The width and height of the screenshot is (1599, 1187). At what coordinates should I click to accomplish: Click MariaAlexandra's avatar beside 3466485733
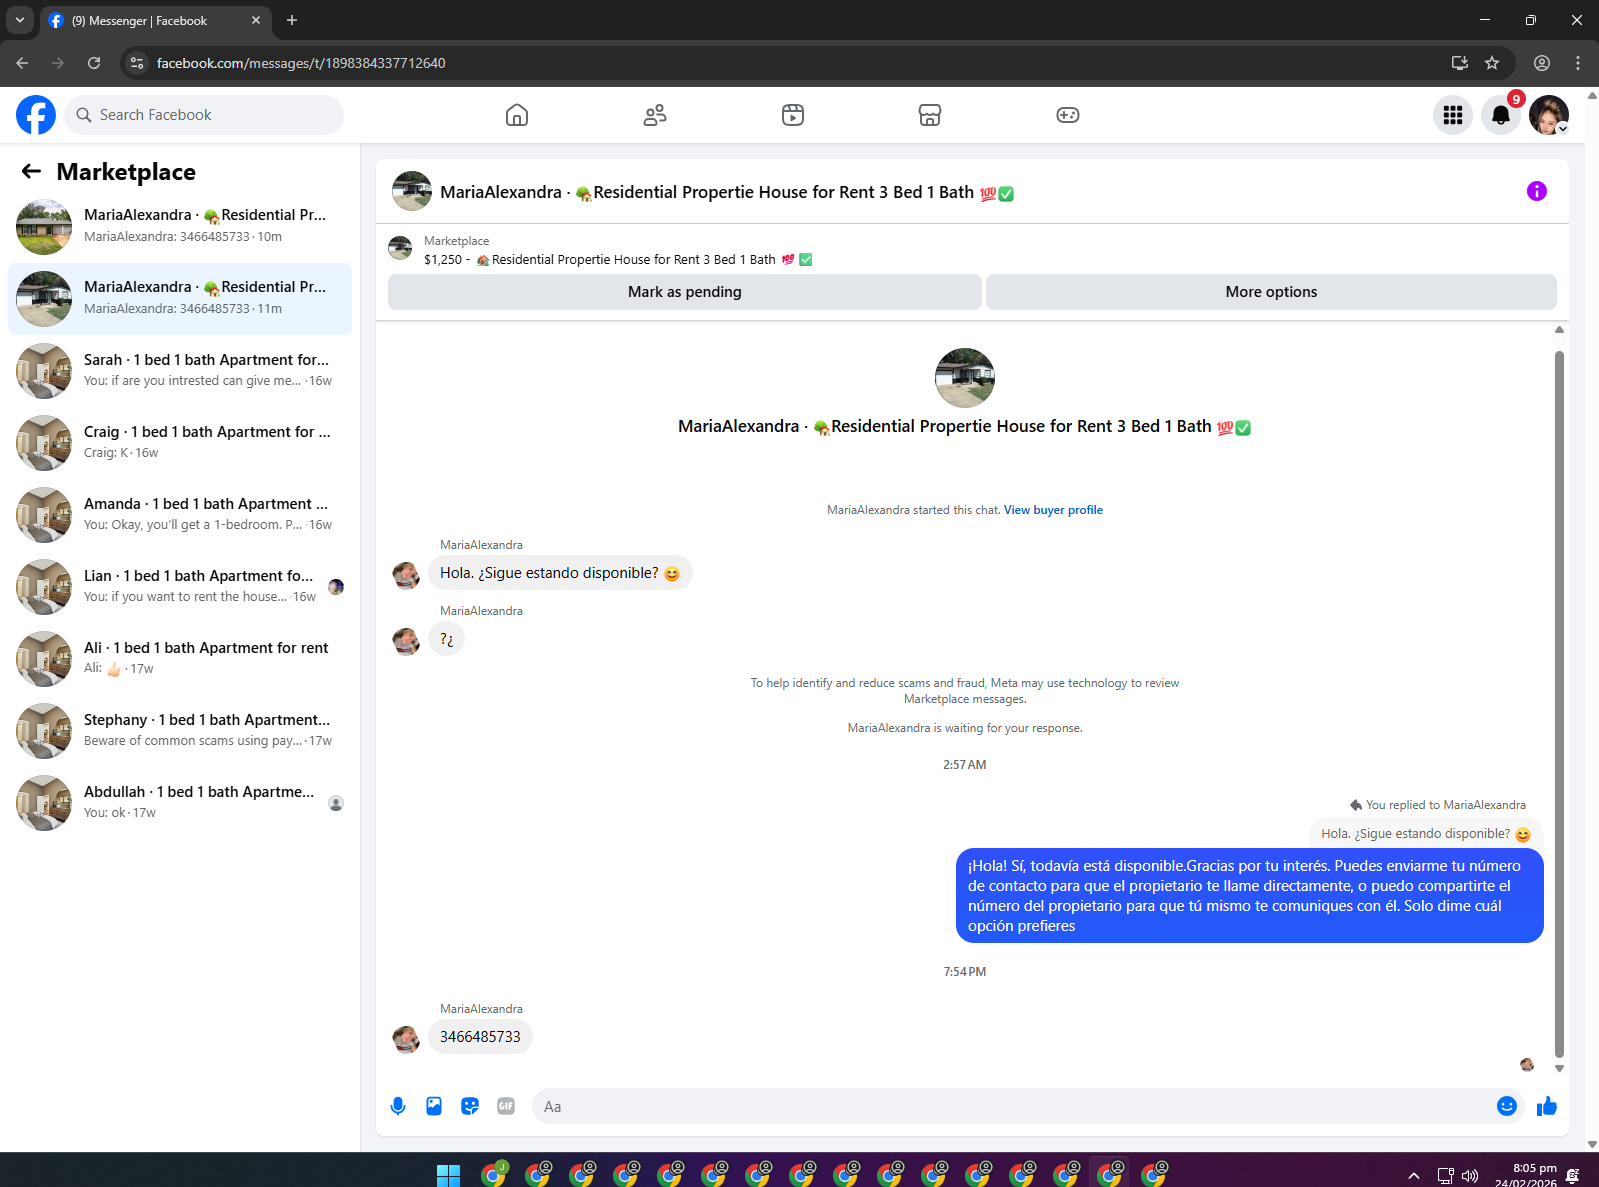pyautogui.click(x=406, y=1039)
